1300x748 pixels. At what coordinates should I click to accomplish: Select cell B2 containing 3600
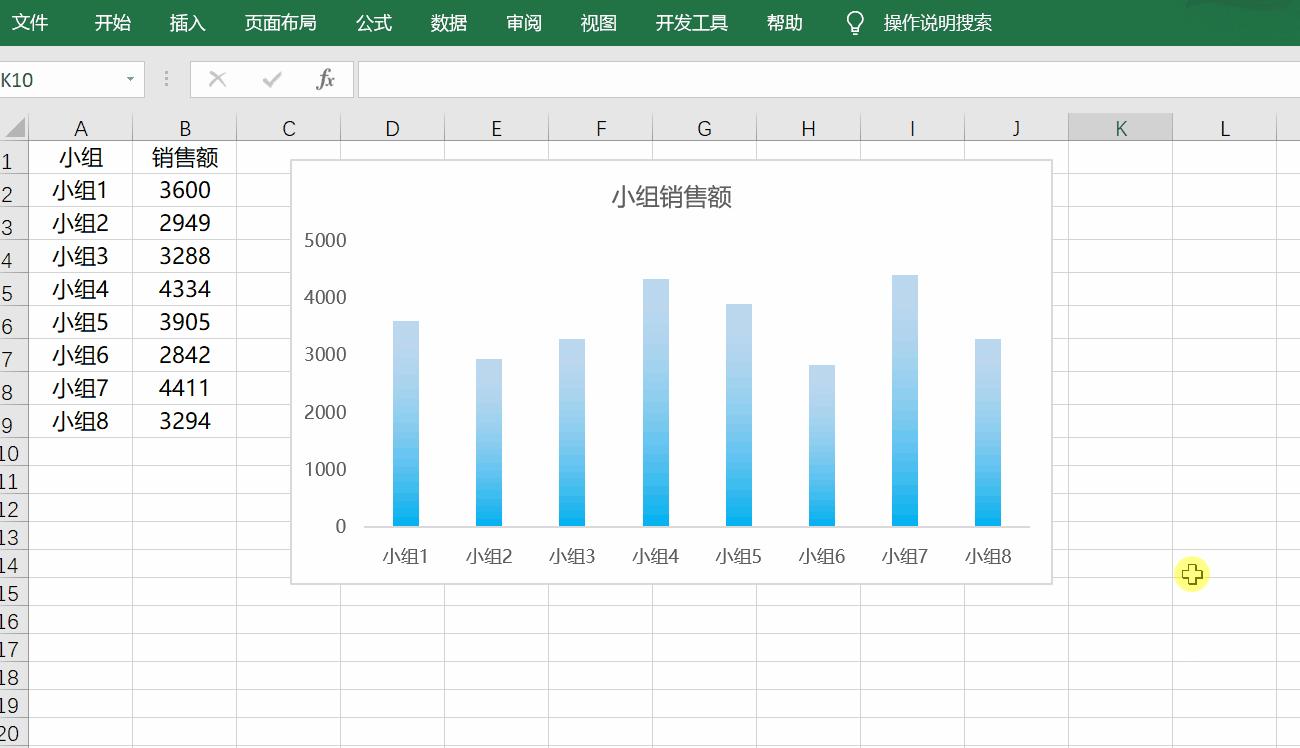tap(184, 190)
